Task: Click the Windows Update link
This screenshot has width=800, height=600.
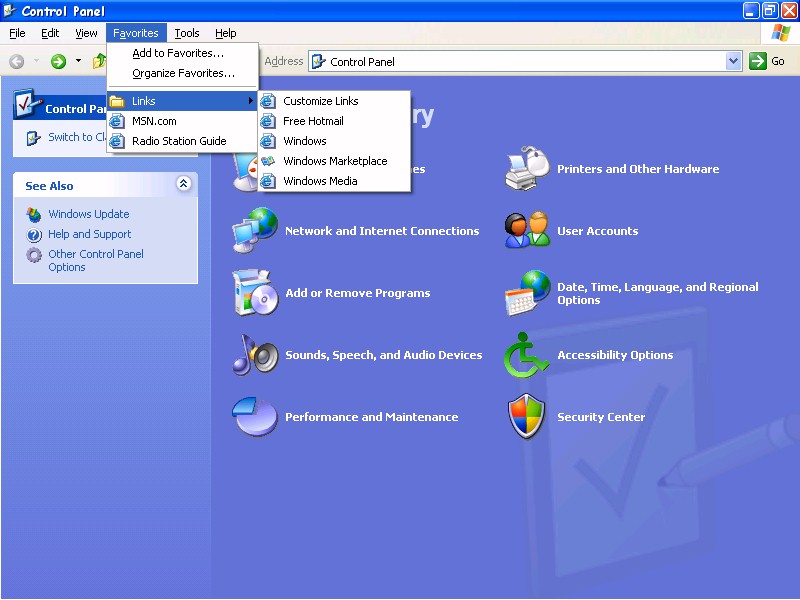Action: (x=88, y=214)
